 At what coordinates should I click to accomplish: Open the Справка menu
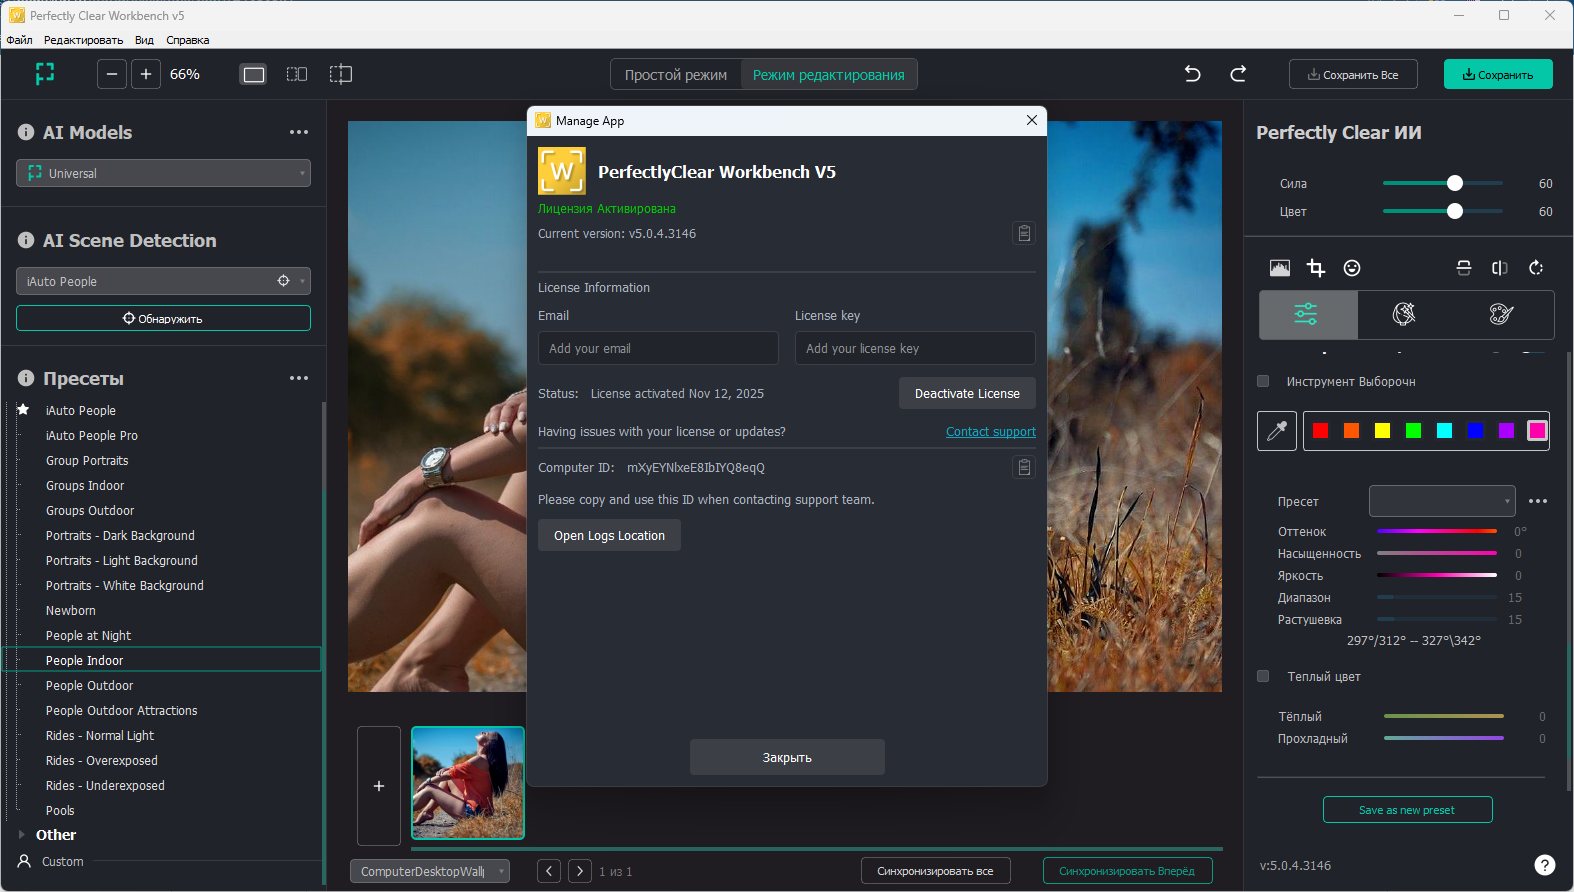pyautogui.click(x=187, y=40)
